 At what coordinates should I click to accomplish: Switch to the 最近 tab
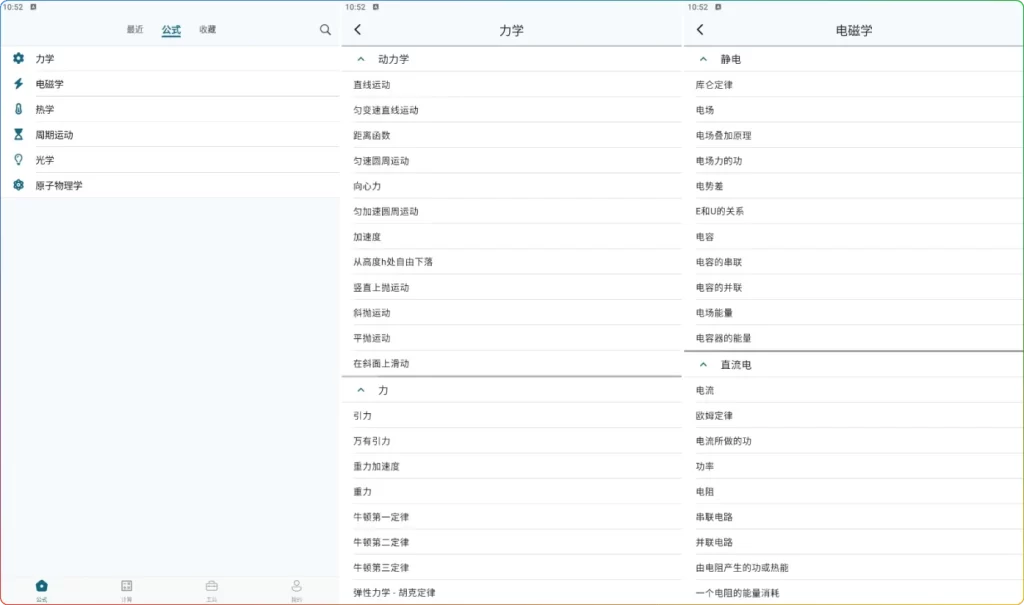[x=136, y=30]
